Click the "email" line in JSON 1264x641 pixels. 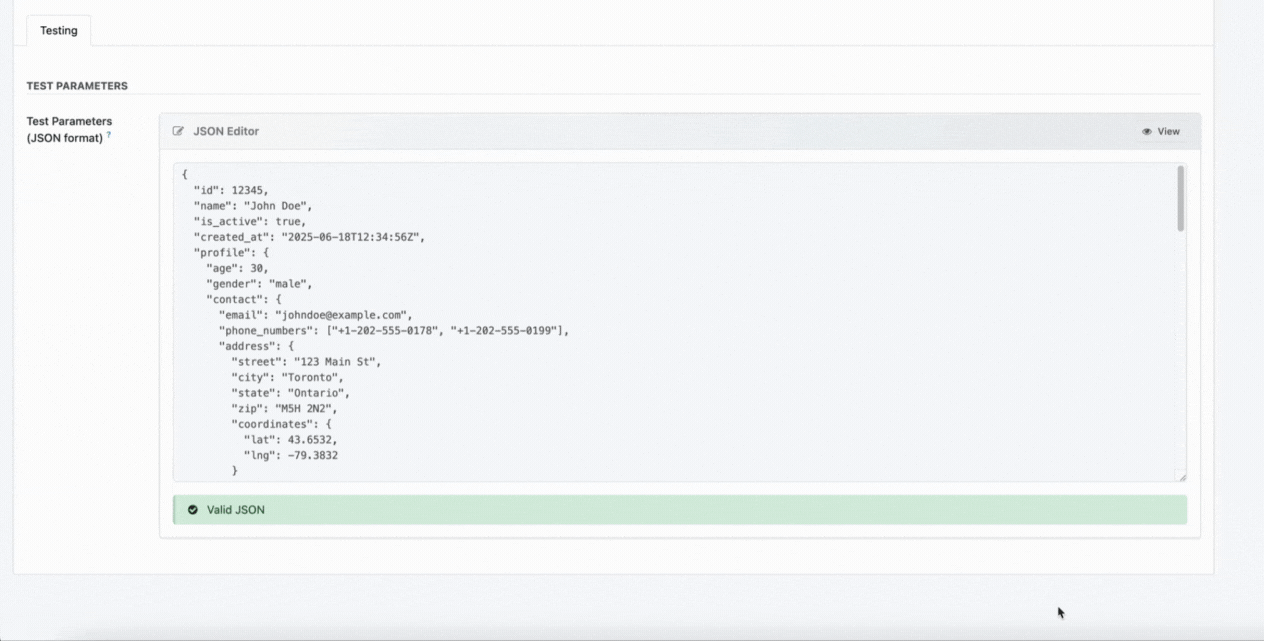pos(315,314)
